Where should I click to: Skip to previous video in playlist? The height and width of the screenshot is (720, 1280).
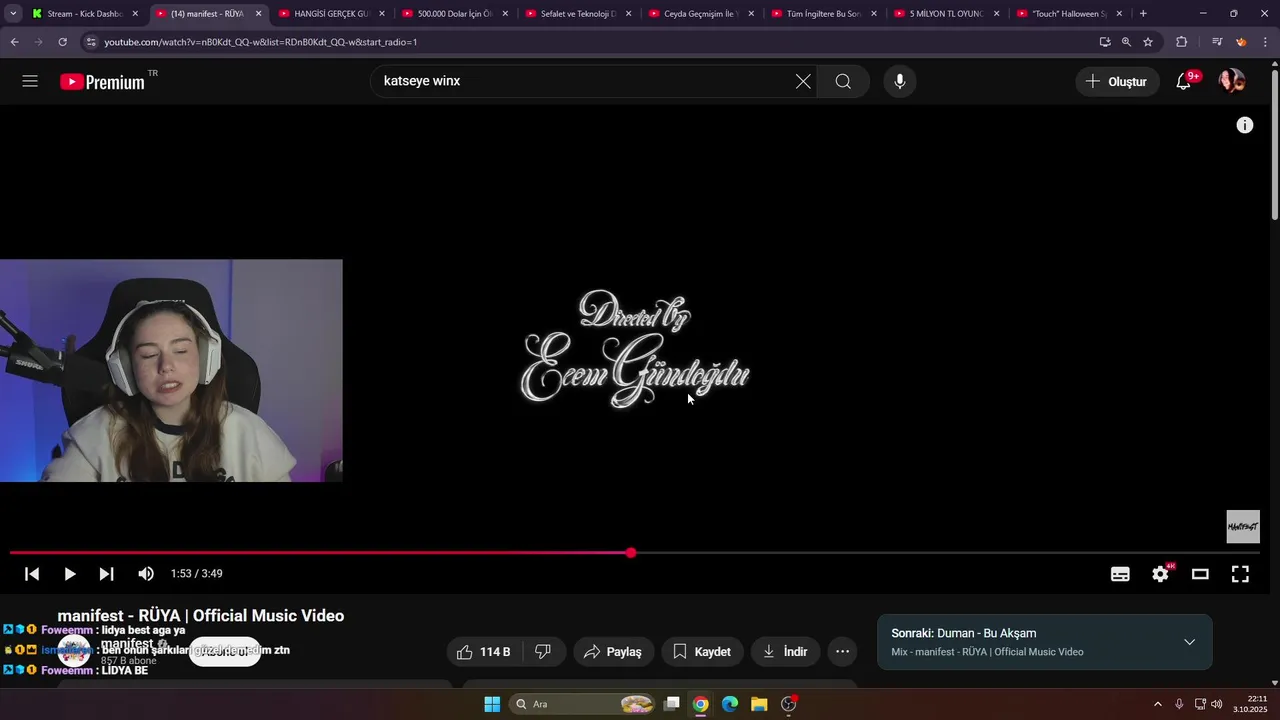point(32,574)
